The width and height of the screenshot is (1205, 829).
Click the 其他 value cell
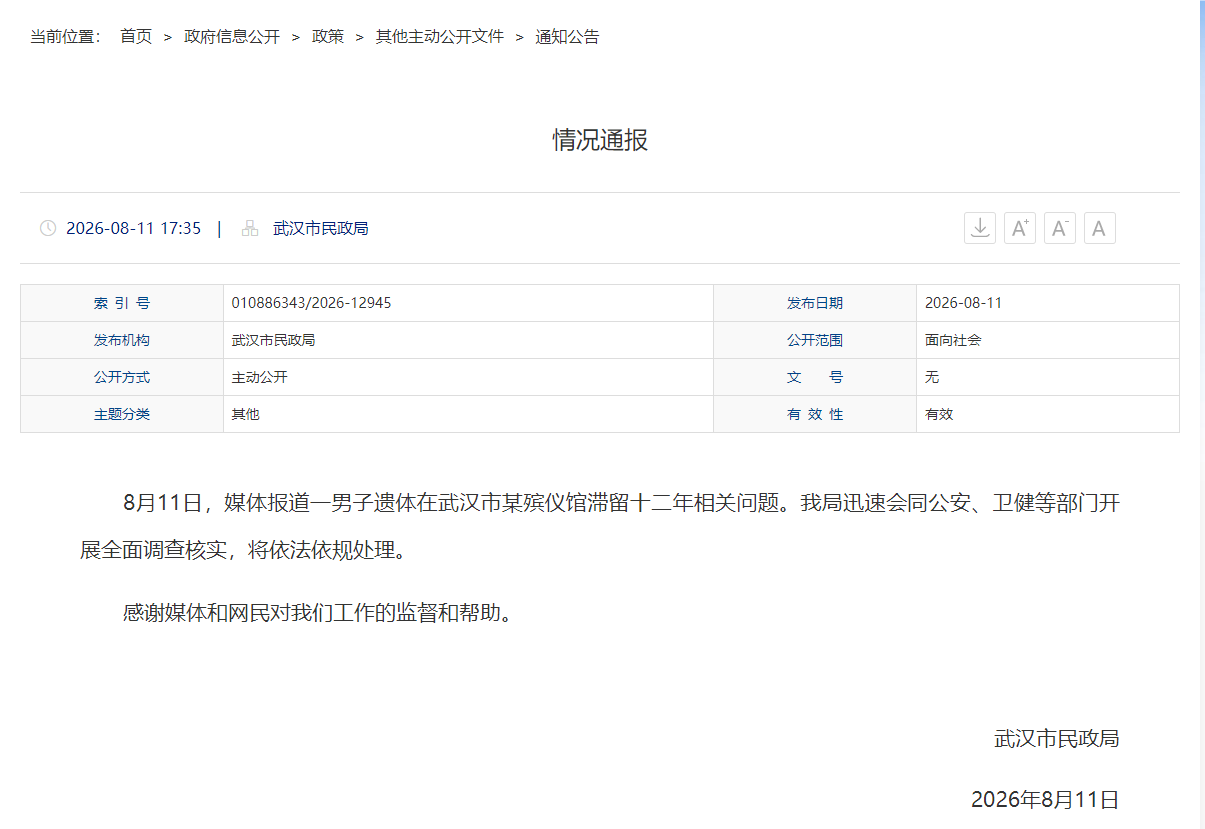[468, 414]
